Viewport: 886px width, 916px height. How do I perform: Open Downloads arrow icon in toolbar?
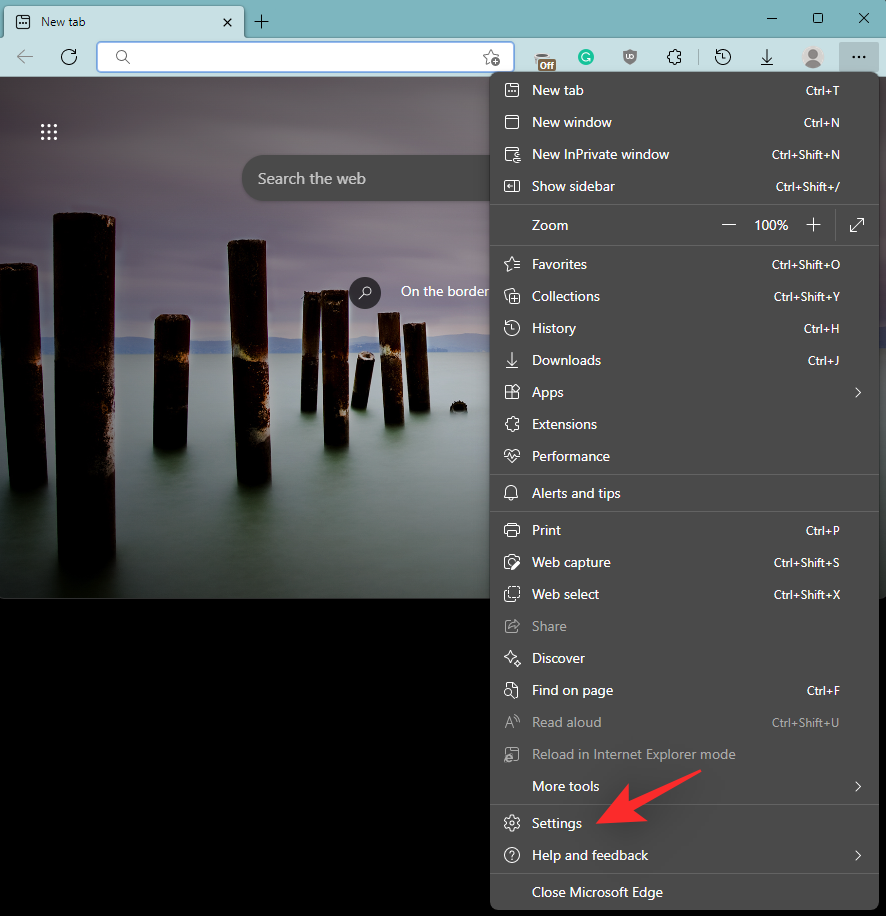pyautogui.click(x=767, y=57)
